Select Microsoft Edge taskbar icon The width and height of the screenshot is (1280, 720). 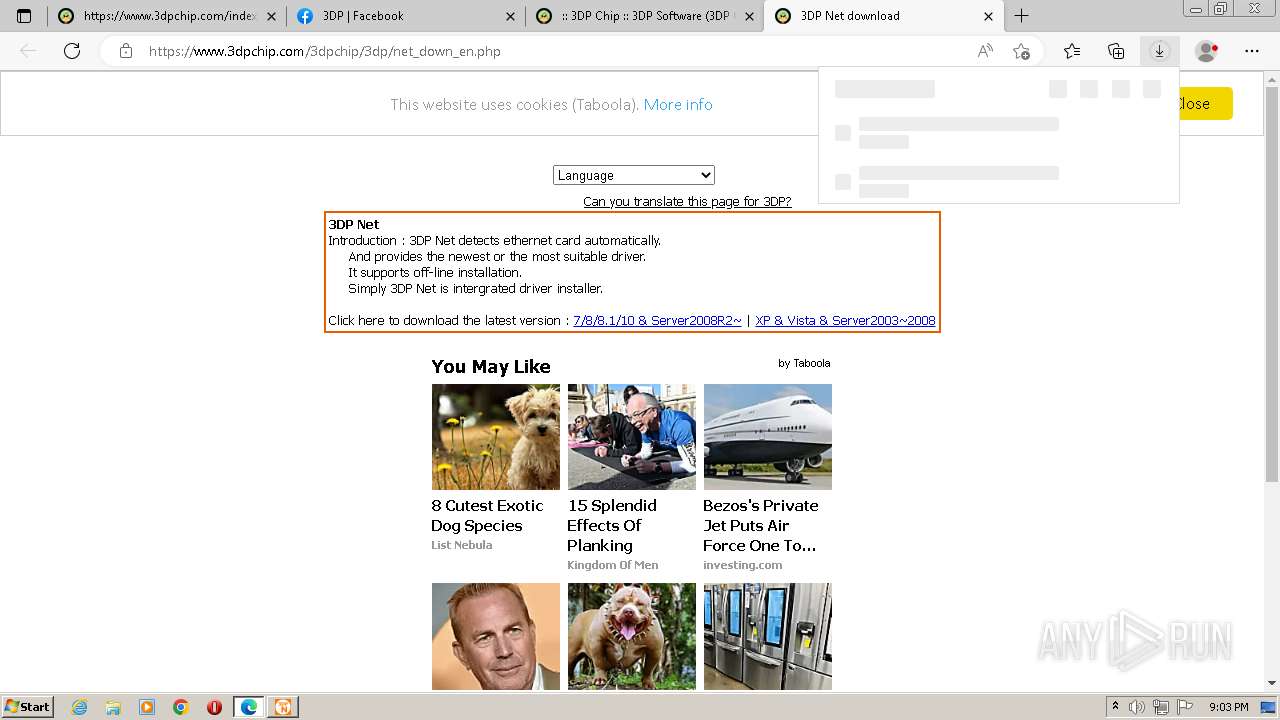coord(249,707)
